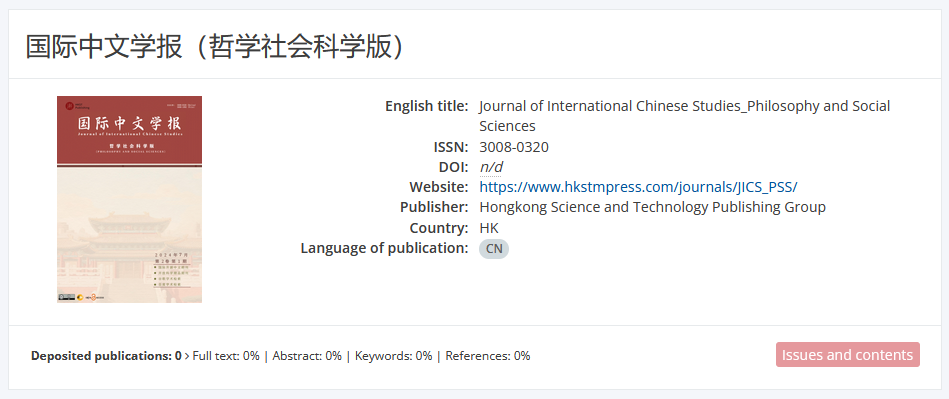The image size is (949, 399).
Task: Click the n/d DOI placeholder
Action: tap(491, 167)
